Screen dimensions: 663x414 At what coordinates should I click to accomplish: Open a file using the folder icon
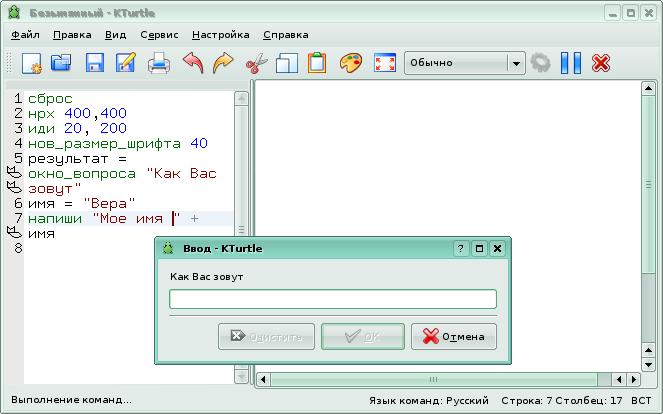(62, 63)
